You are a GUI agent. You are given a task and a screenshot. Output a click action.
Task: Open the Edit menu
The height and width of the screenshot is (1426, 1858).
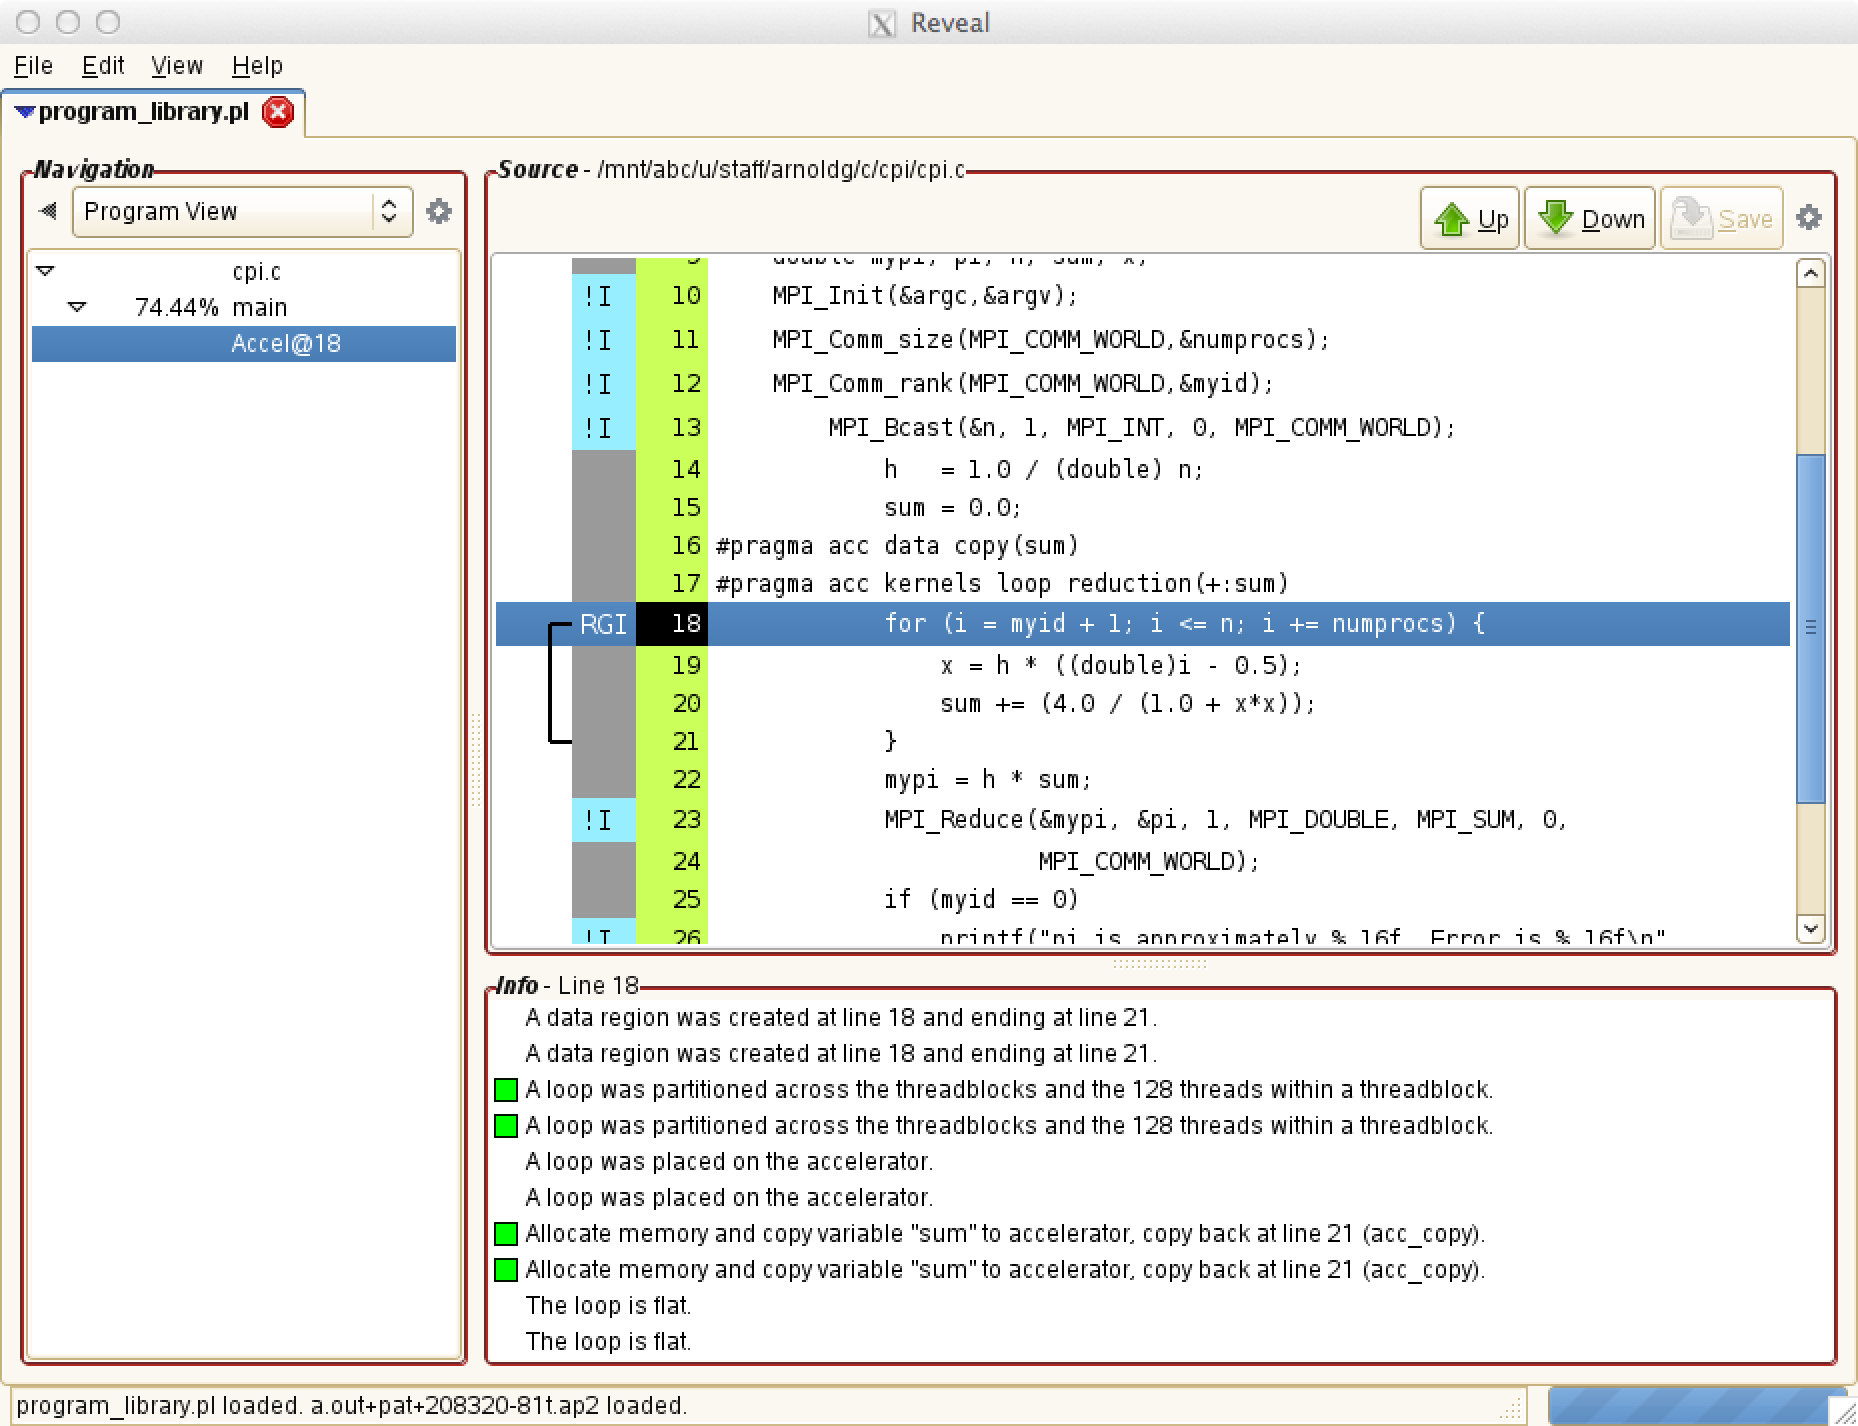[103, 66]
